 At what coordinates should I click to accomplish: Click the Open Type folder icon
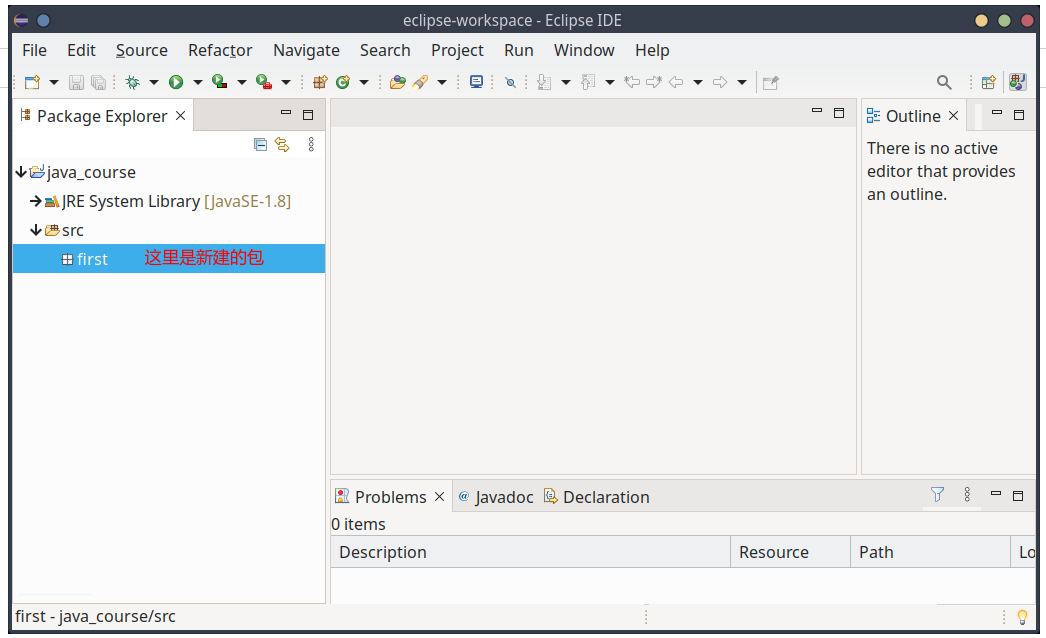point(398,83)
